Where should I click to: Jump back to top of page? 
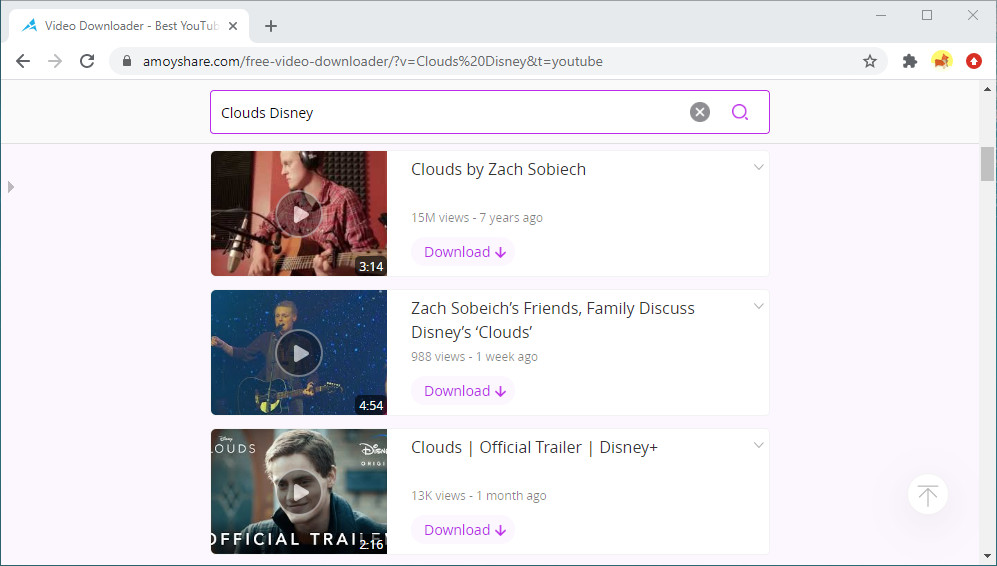tap(928, 494)
